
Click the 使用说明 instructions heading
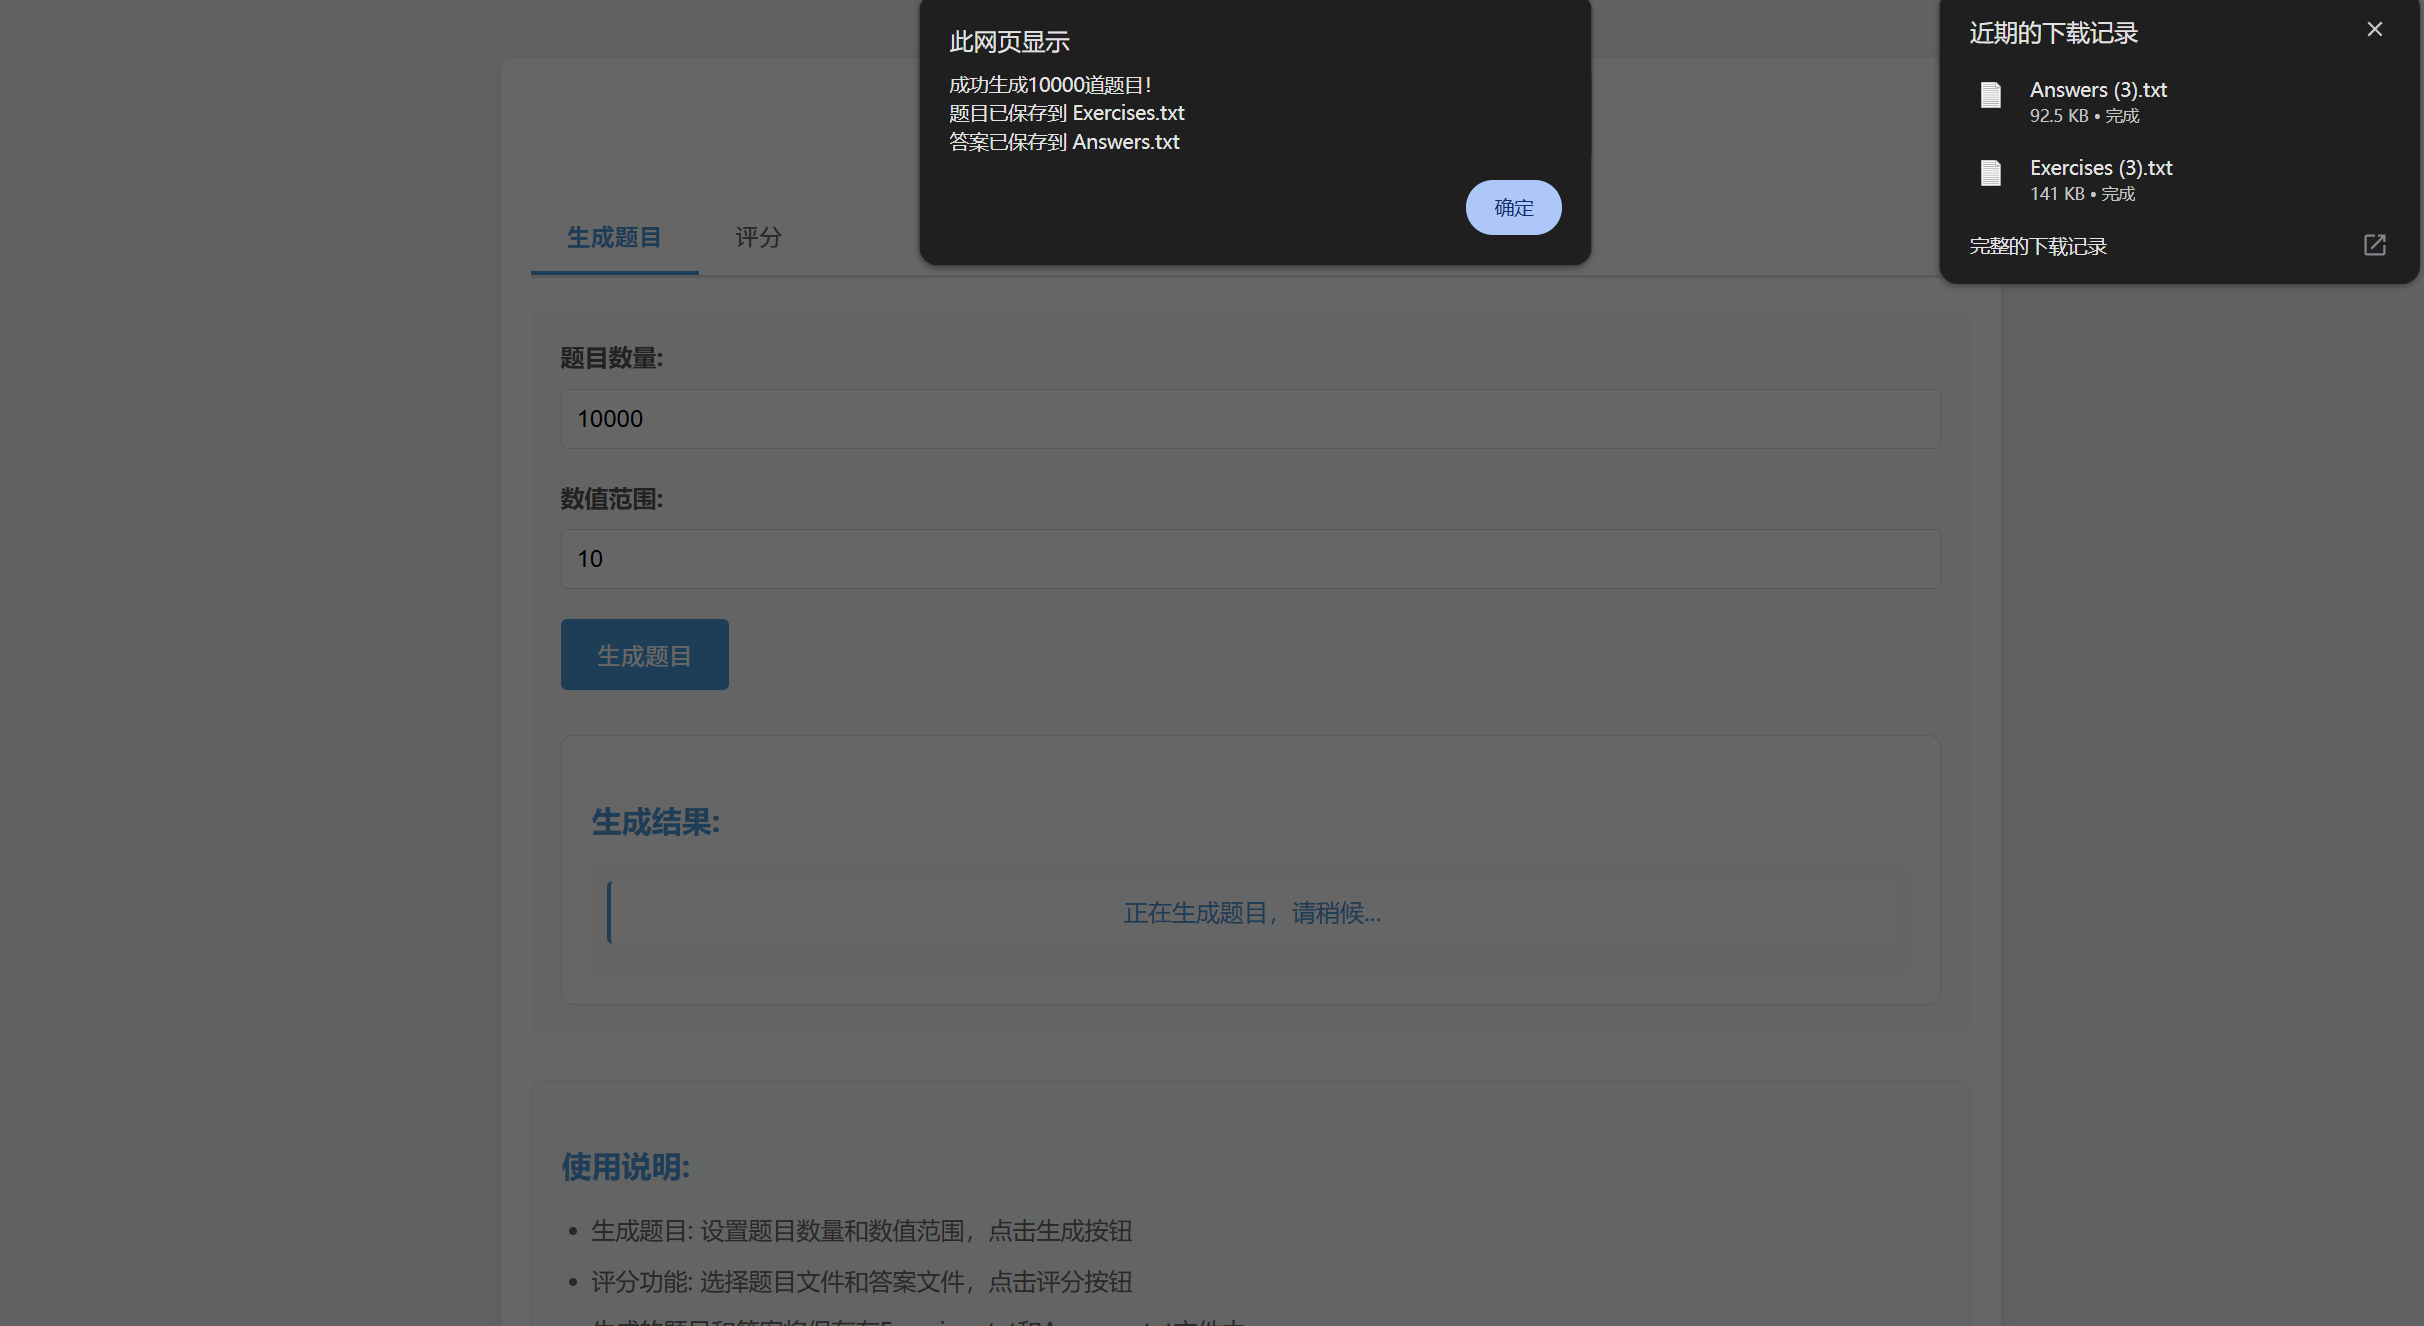coord(624,1167)
